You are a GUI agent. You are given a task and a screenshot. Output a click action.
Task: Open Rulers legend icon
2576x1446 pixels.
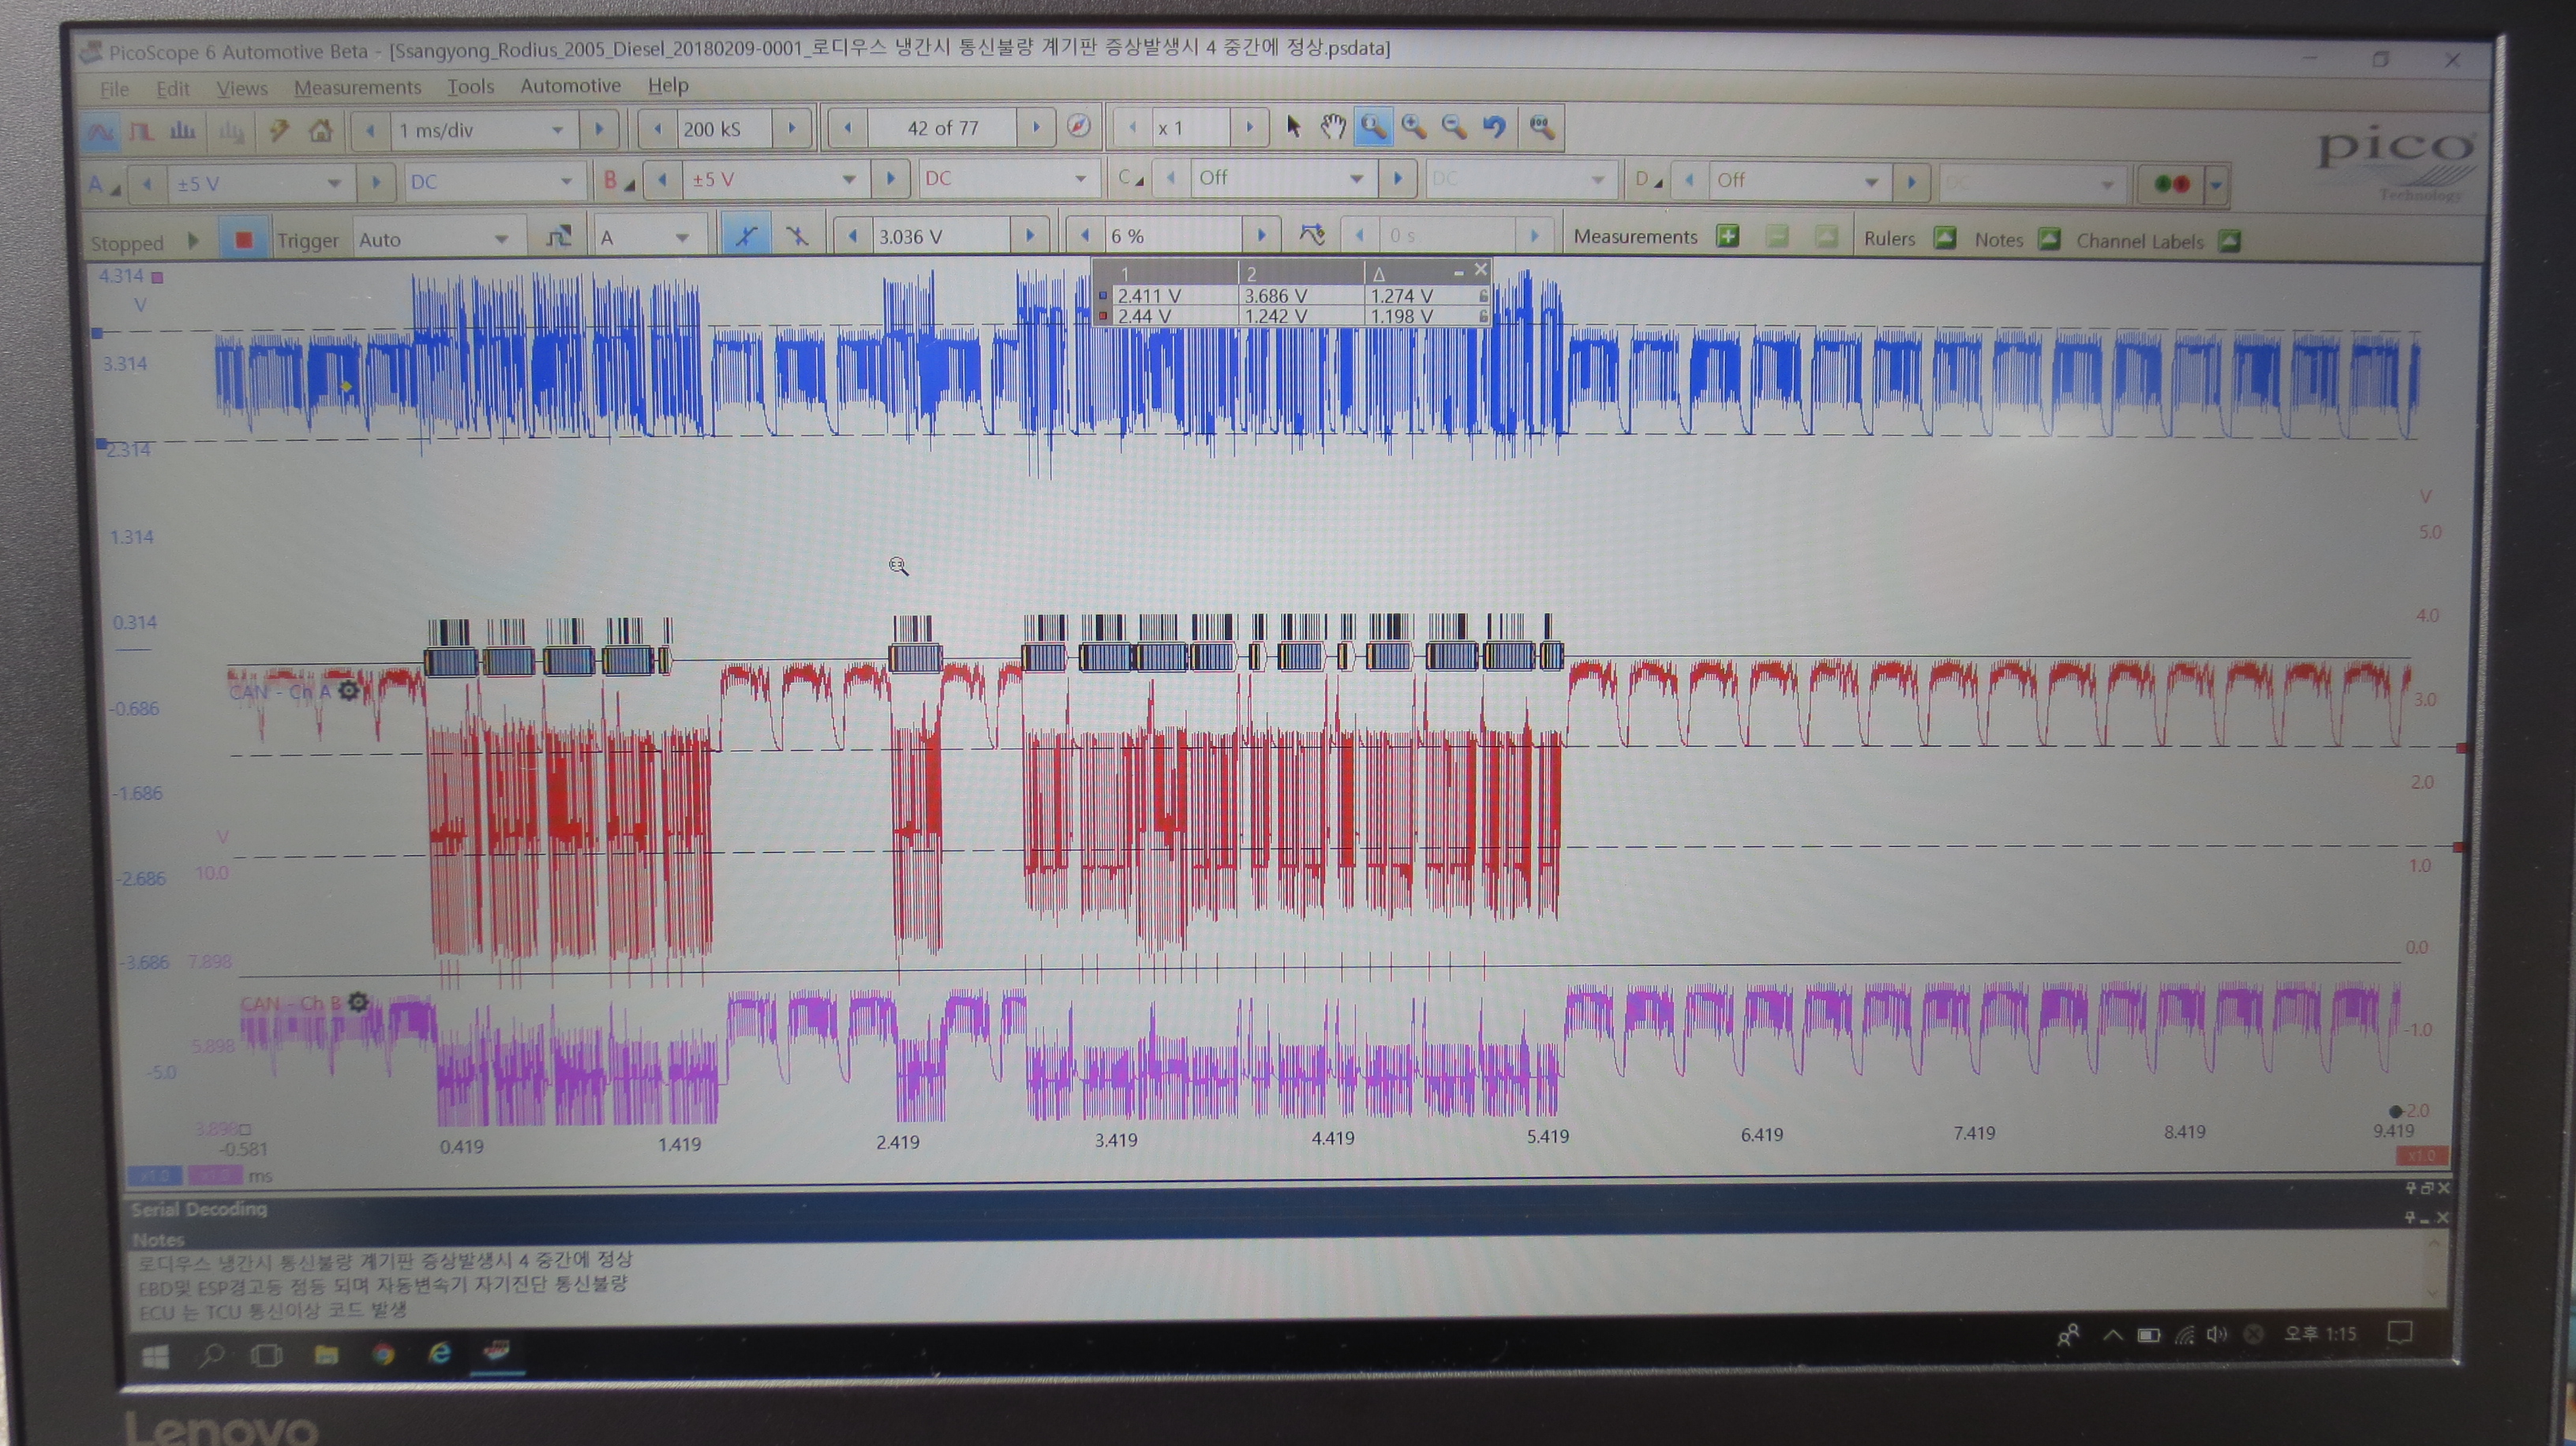click(x=1944, y=238)
